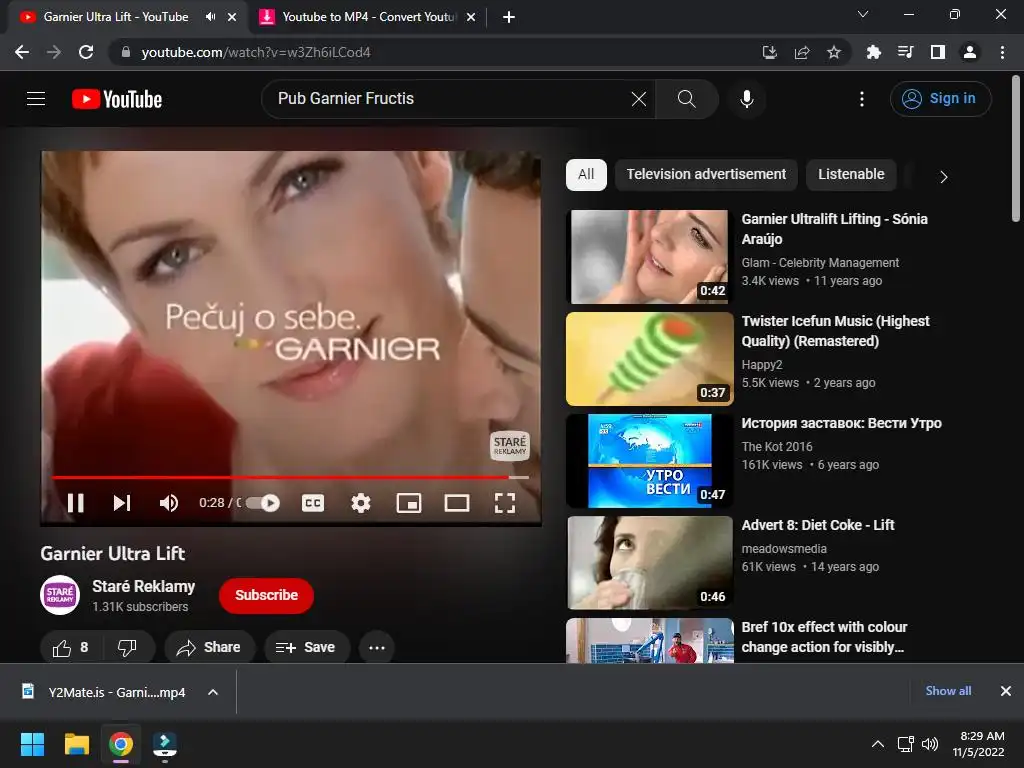The width and height of the screenshot is (1024, 768).
Task: Search with voice microphone
Action: coord(746,99)
